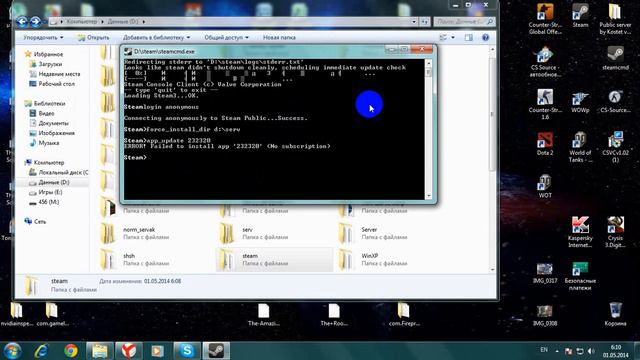Select Документы library in sidebar
640x360 pixels.
[49, 123]
